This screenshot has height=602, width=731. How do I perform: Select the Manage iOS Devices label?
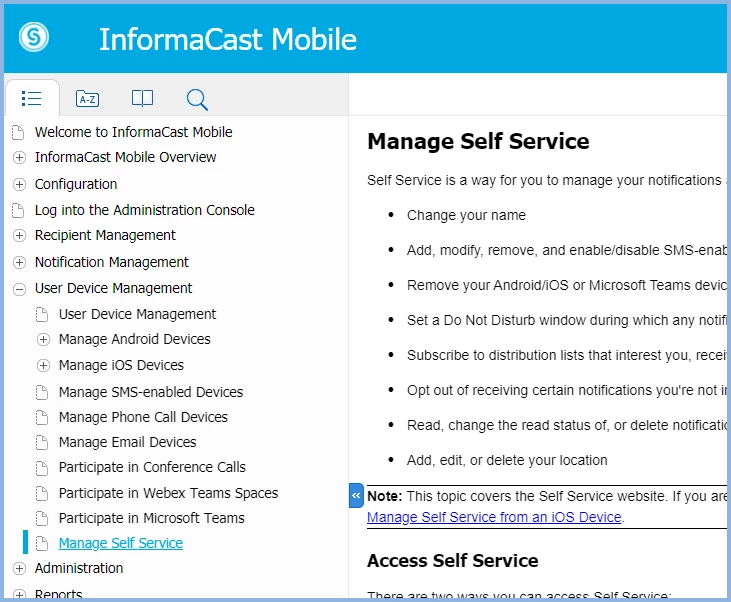click(x=121, y=366)
